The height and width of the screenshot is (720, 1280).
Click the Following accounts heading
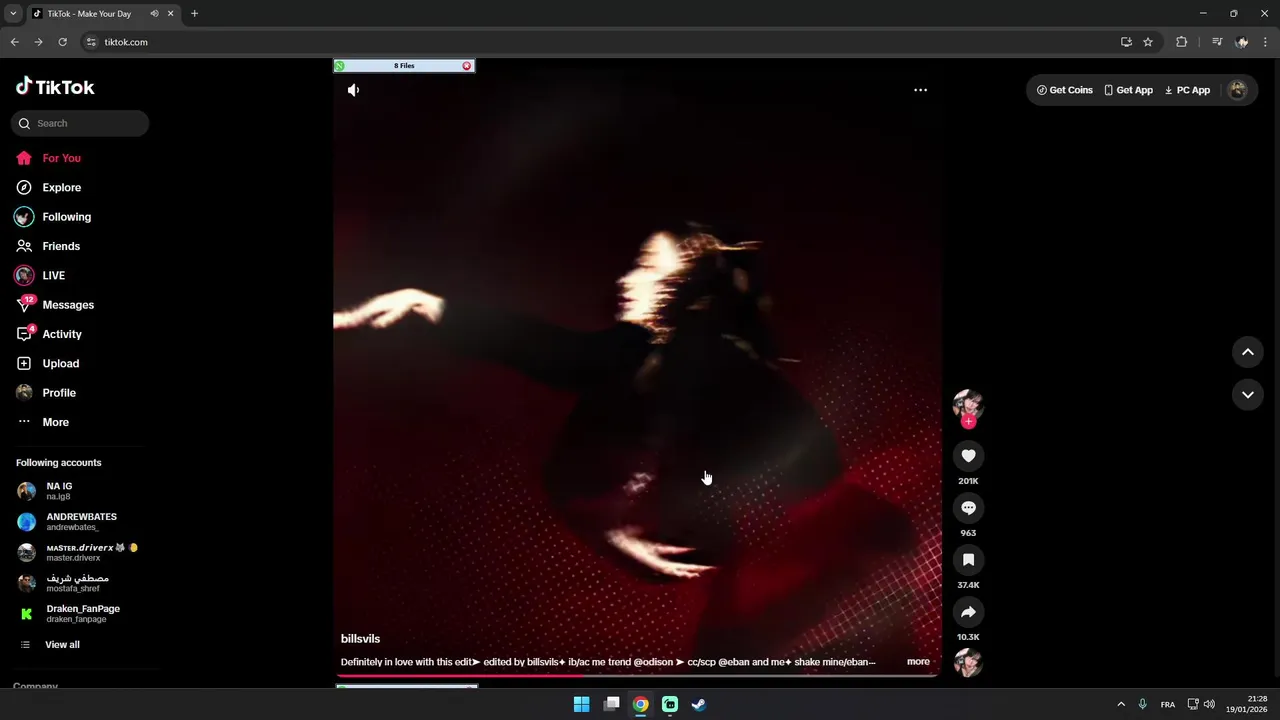point(59,463)
